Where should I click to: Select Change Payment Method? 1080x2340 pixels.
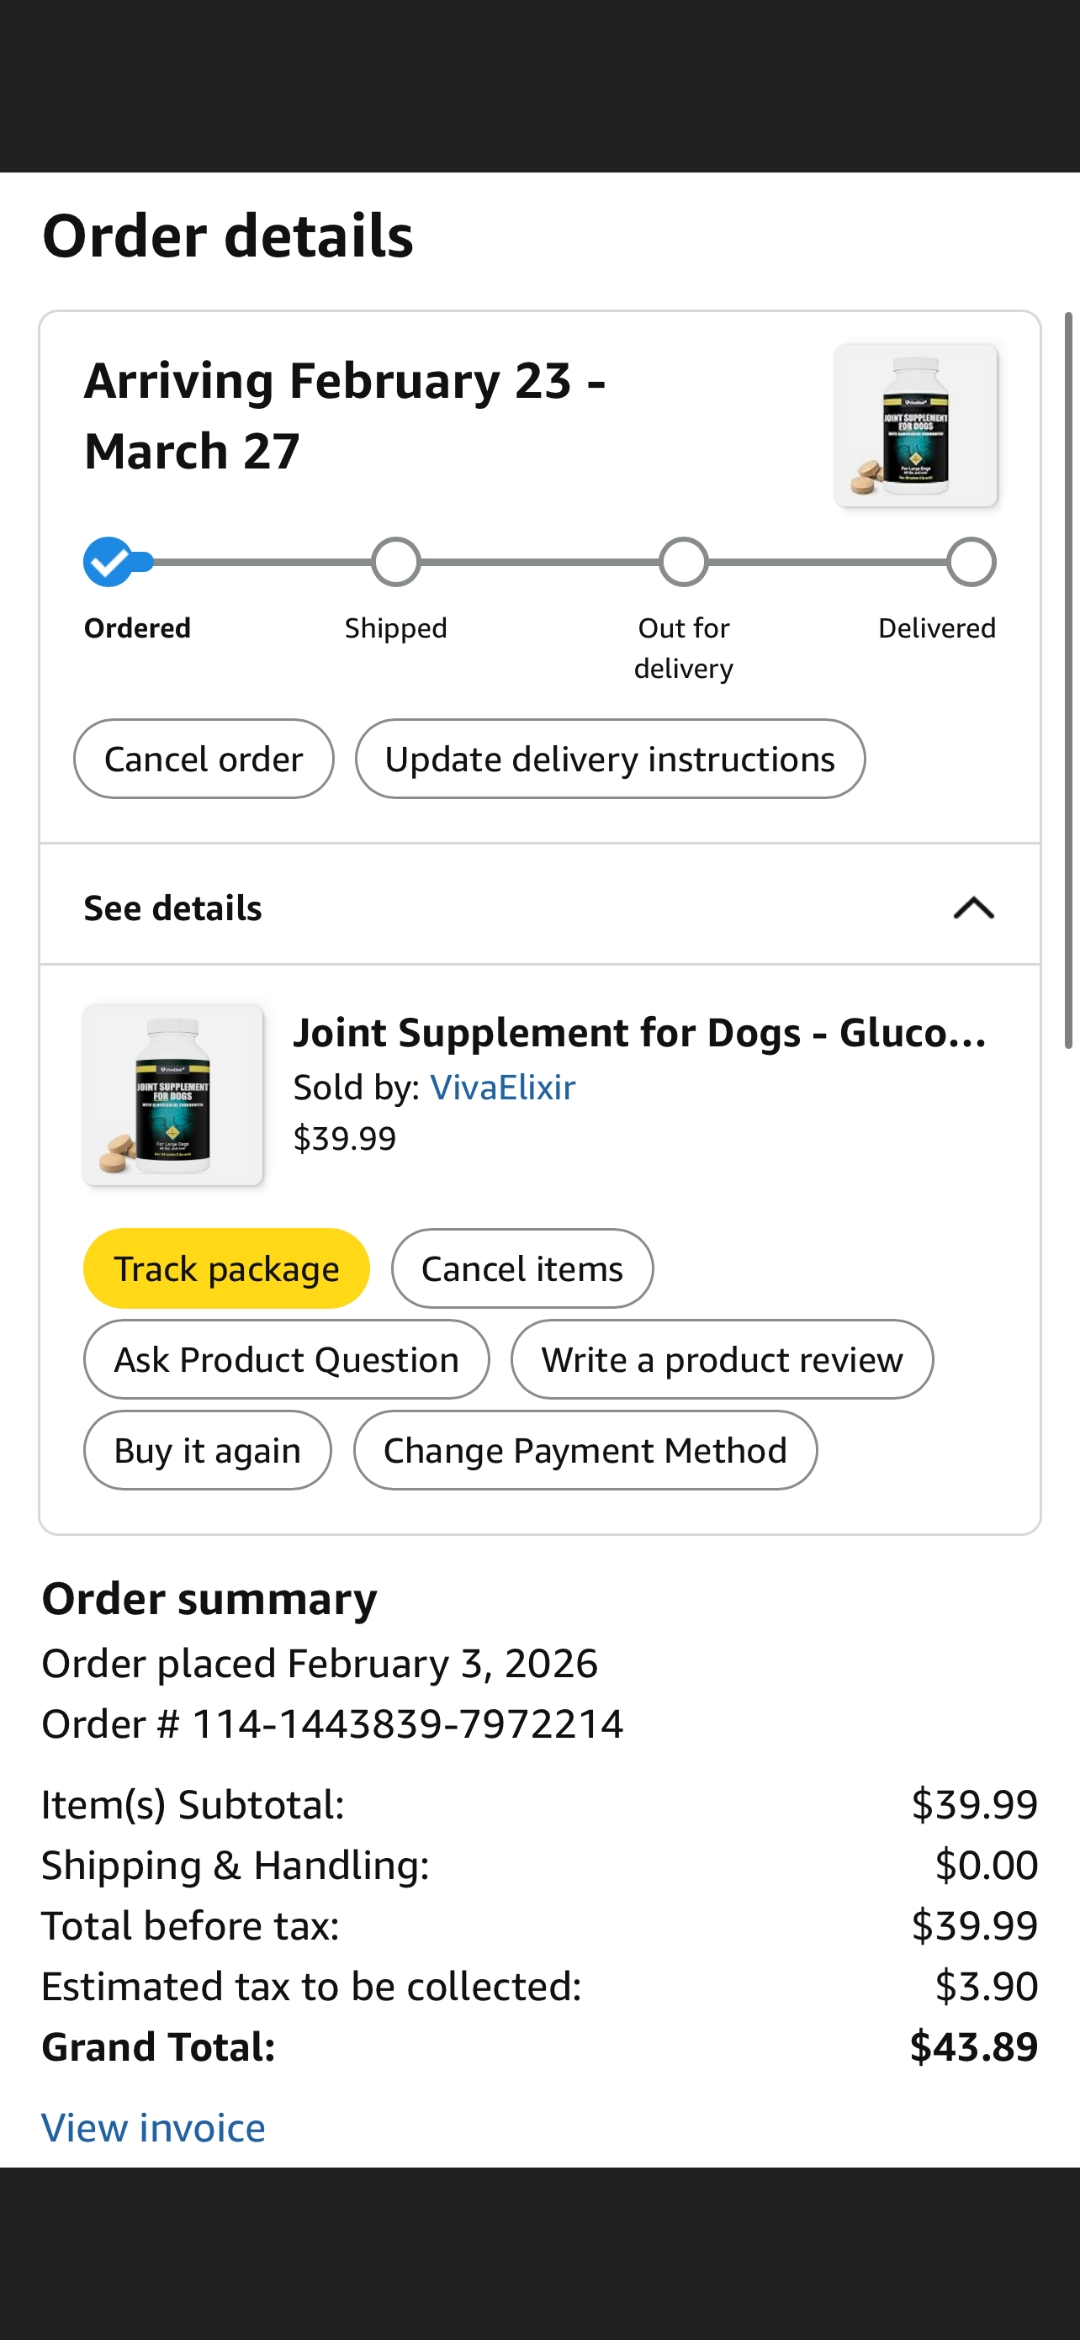point(585,1451)
